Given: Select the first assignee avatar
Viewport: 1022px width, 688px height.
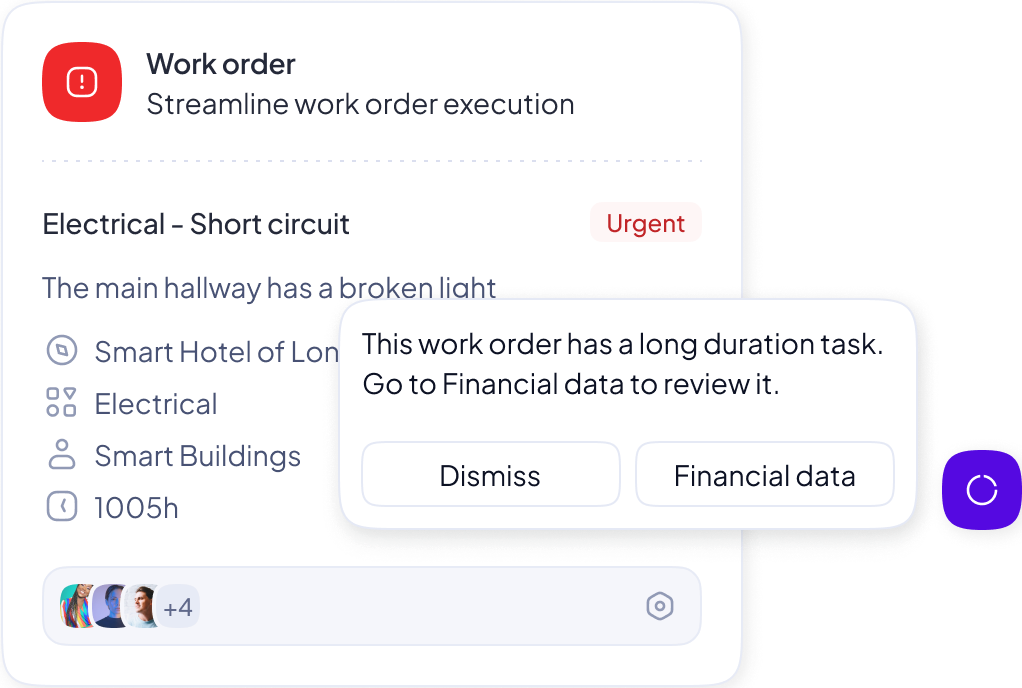Looking at the screenshot, I should click(77, 606).
